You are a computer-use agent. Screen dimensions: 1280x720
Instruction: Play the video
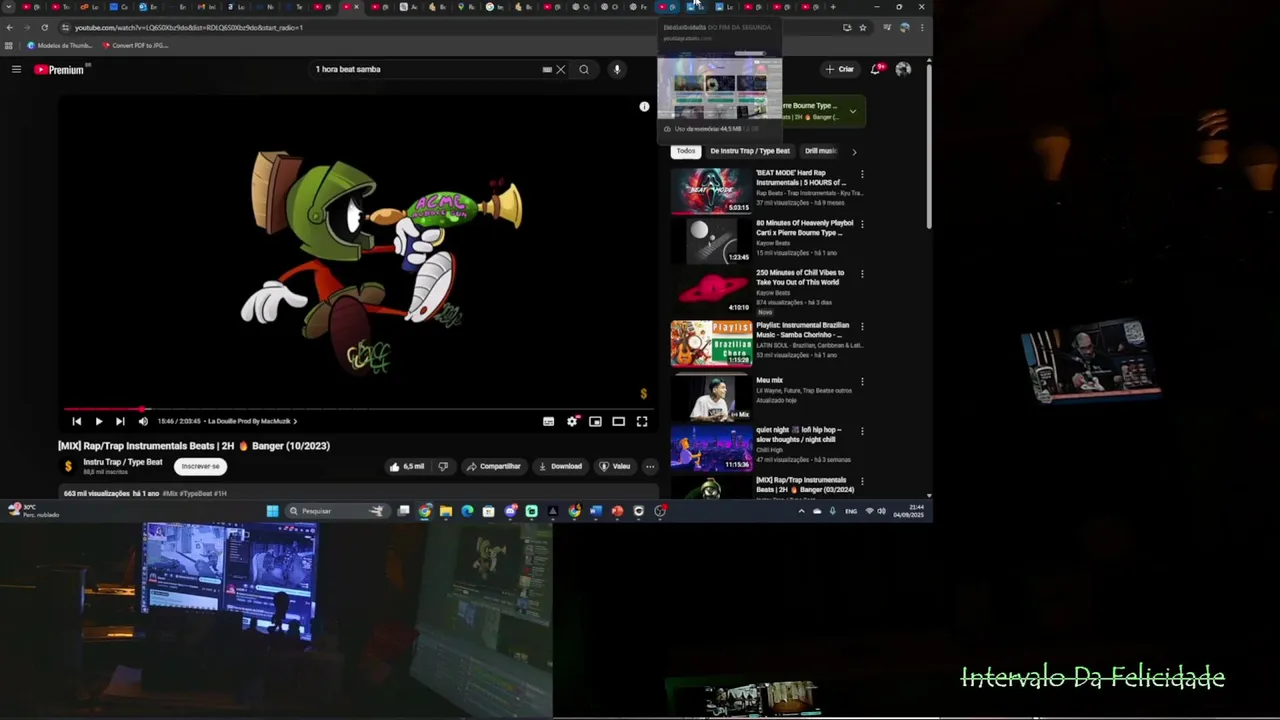click(x=98, y=421)
